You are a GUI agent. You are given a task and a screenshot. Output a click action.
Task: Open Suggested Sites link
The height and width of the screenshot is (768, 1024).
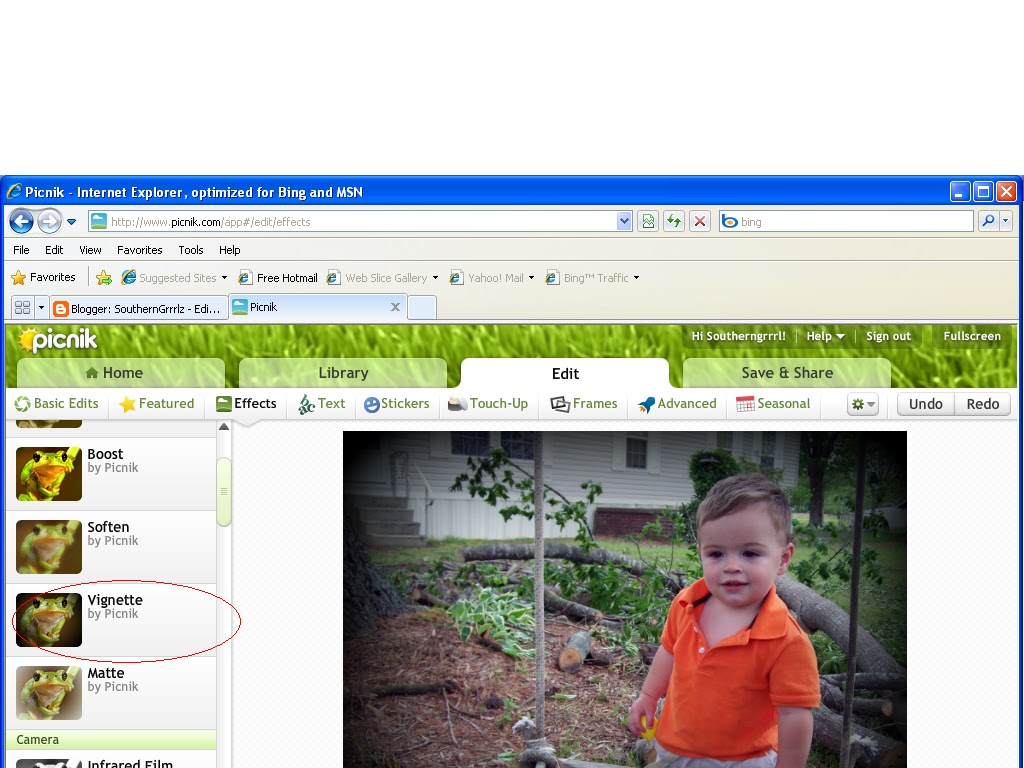pos(169,278)
